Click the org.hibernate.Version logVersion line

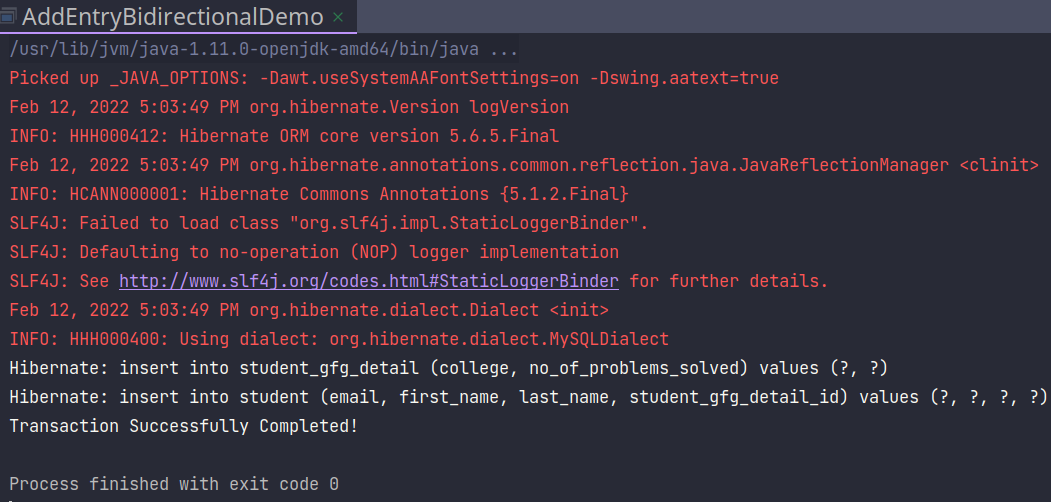coord(288,107)
